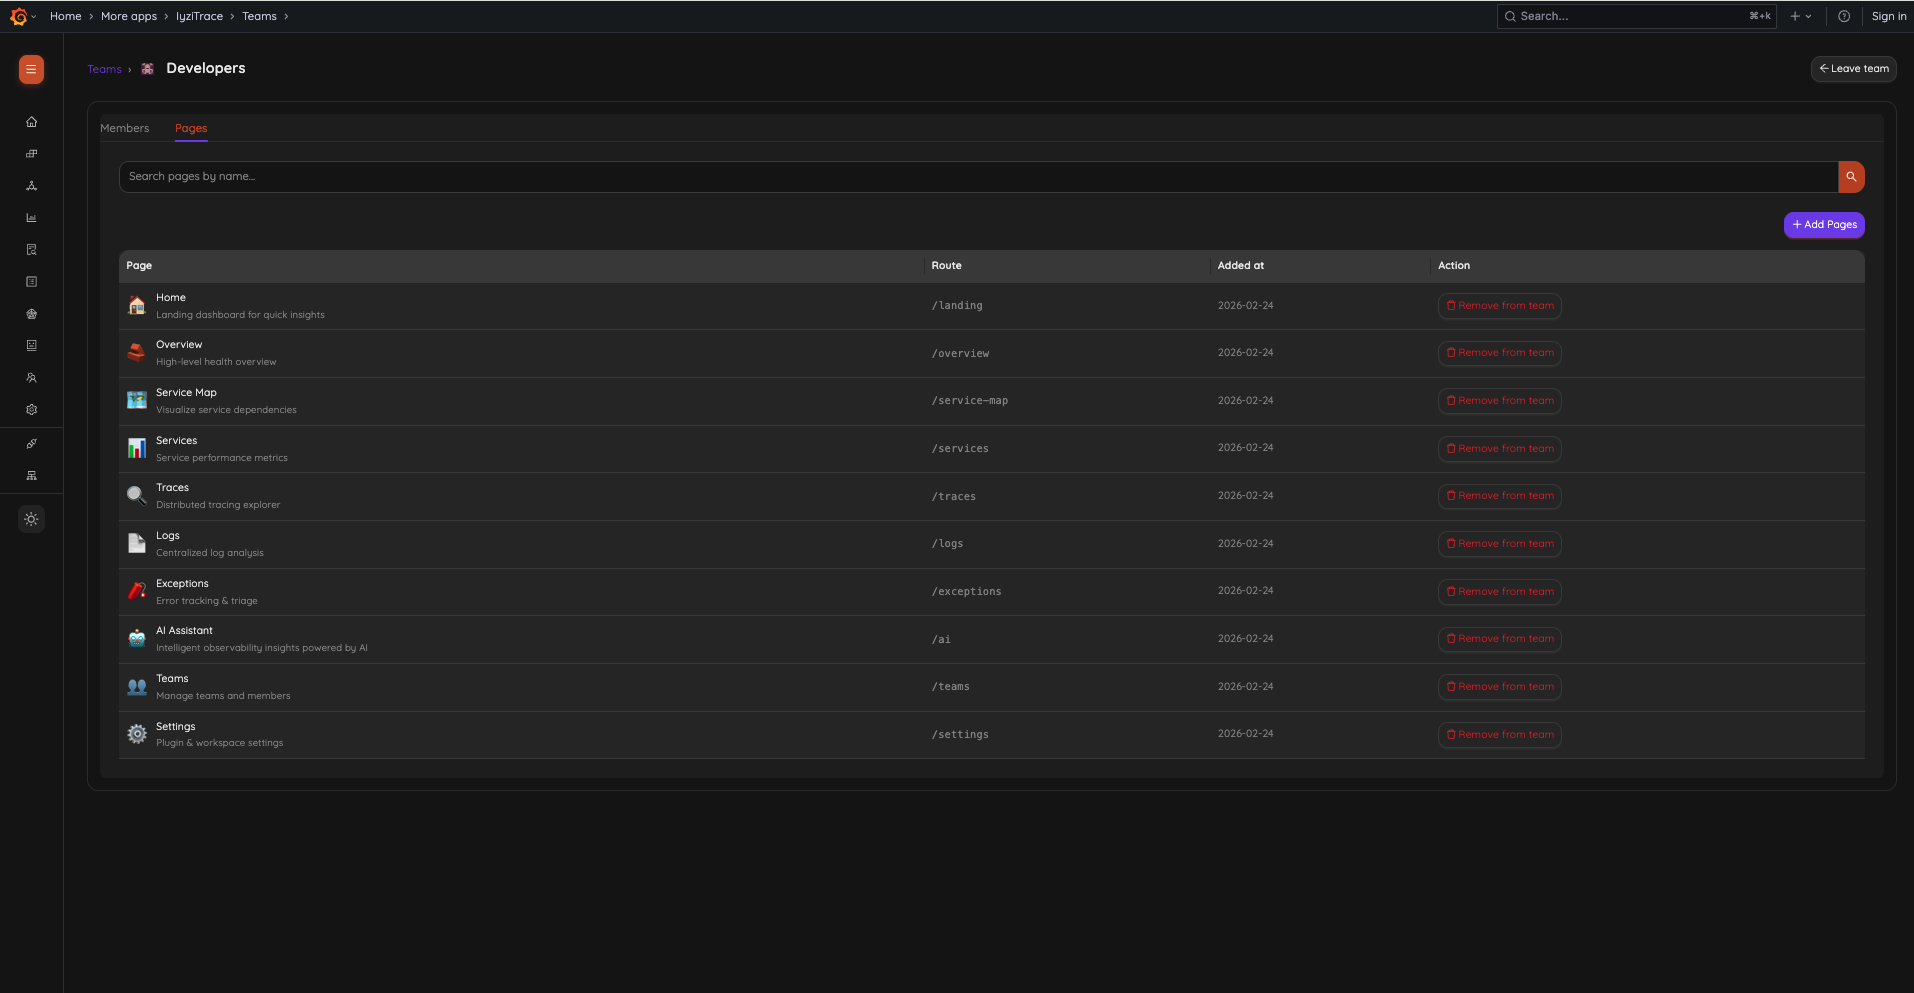
Task: Click the /landing route text
Action: (957, 306)
